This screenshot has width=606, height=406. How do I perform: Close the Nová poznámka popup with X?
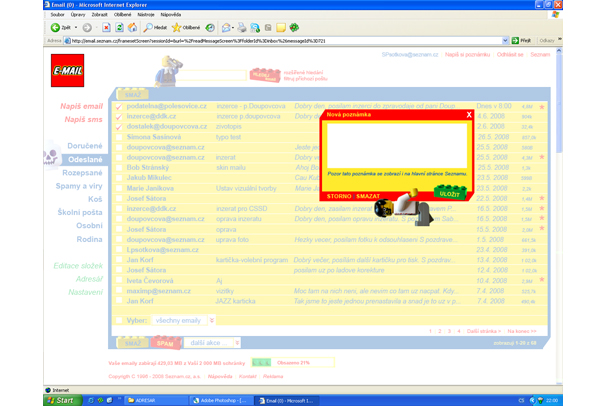[469, 115]
